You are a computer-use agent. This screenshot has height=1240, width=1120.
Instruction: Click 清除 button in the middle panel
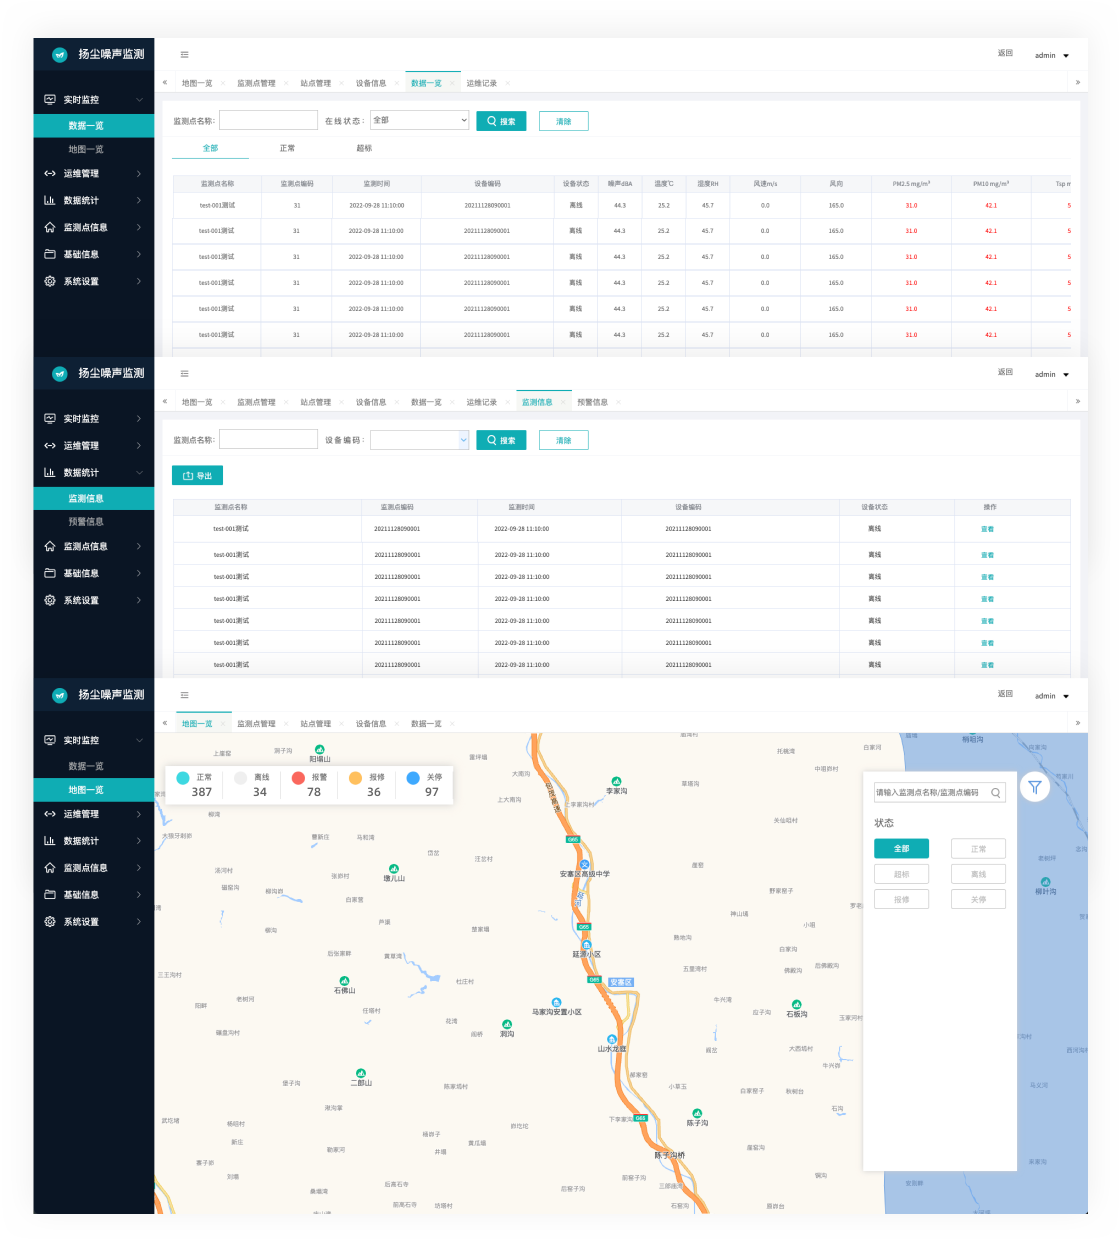click(x=564, y=440)
